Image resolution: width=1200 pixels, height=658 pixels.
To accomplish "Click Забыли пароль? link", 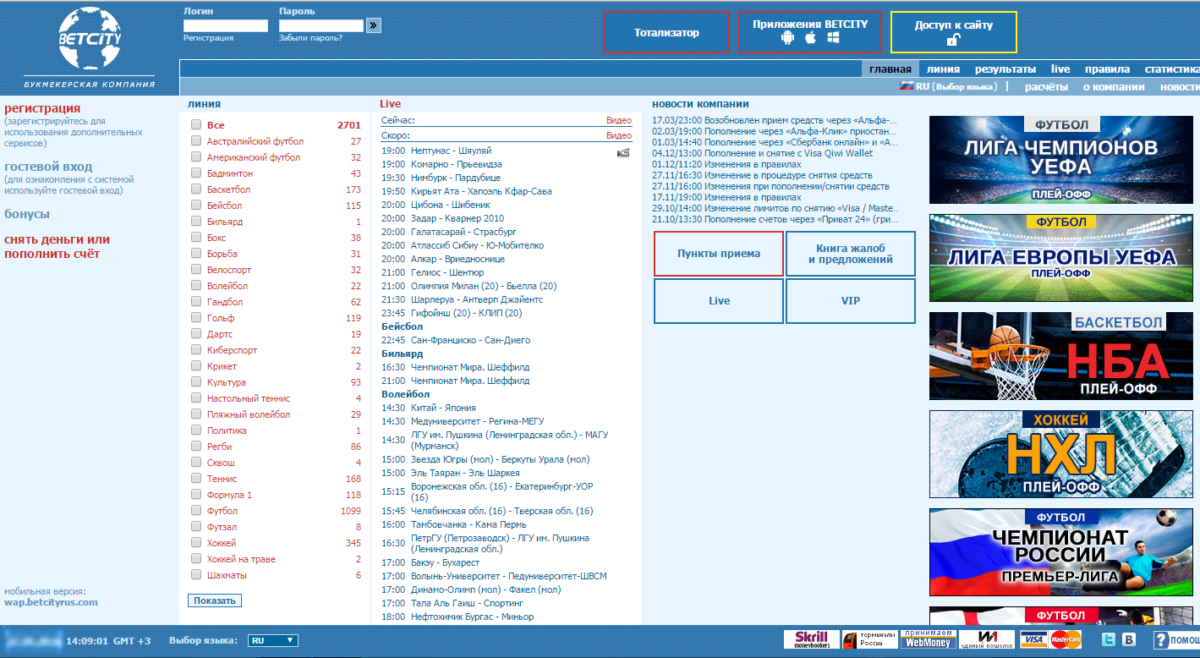I will (x=310, y=38).
